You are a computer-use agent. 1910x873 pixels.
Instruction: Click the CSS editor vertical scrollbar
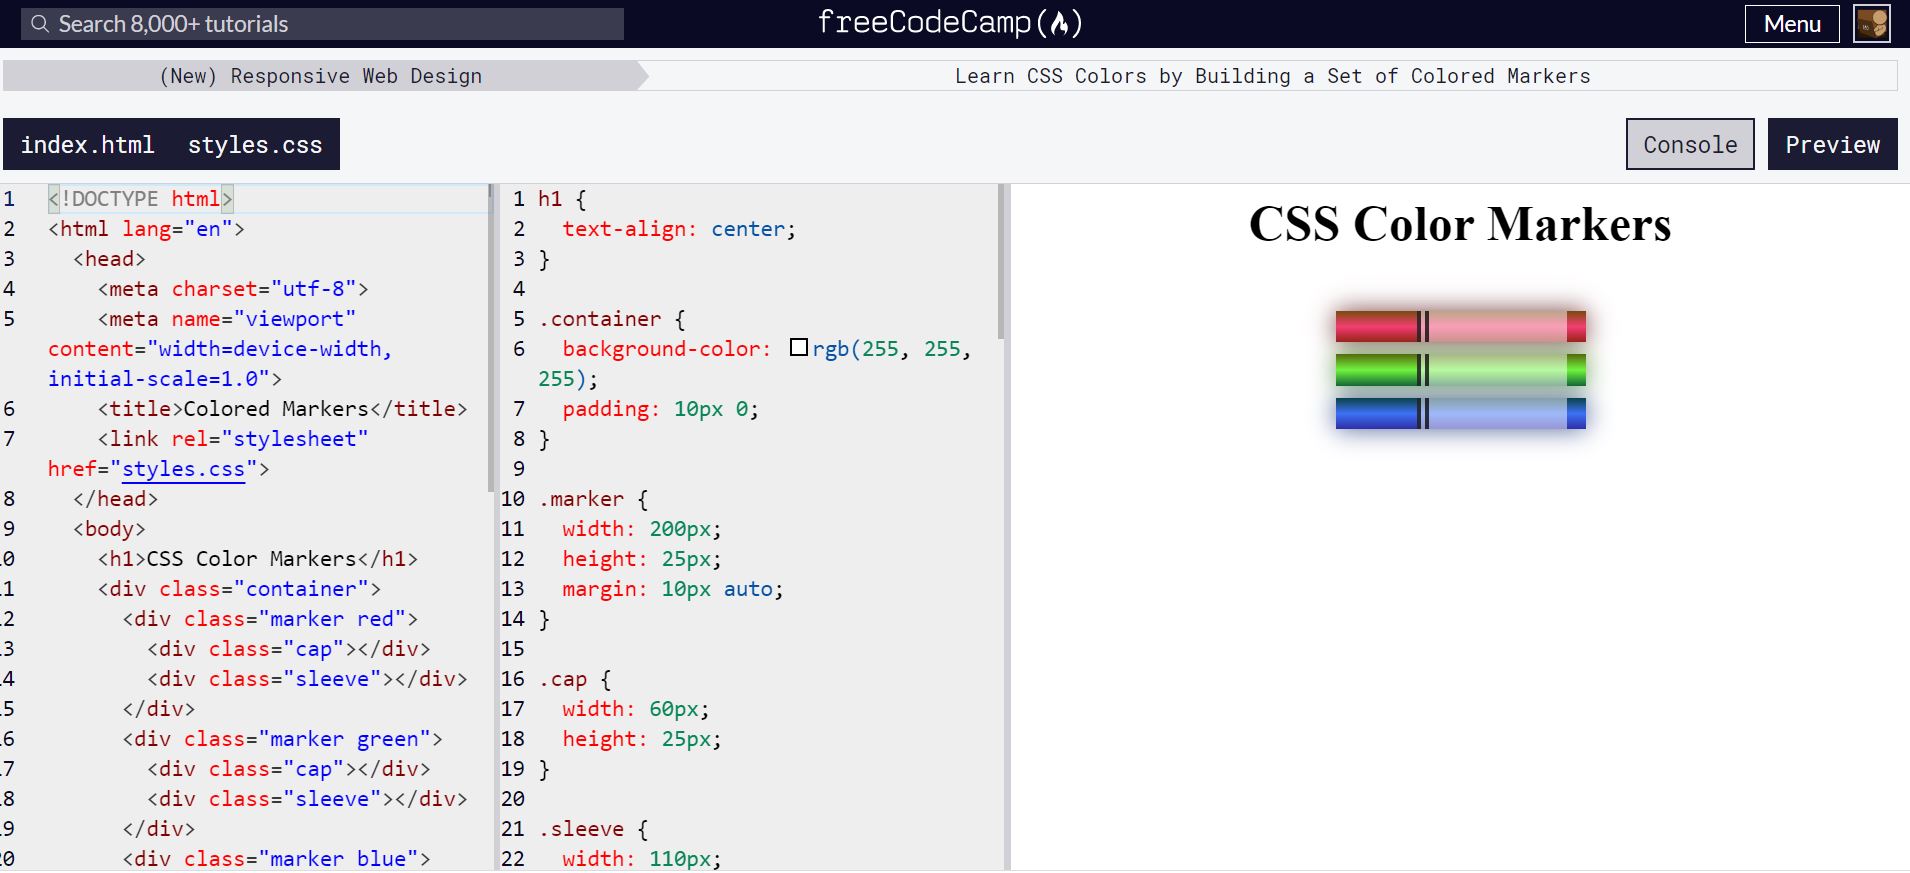1001,262
